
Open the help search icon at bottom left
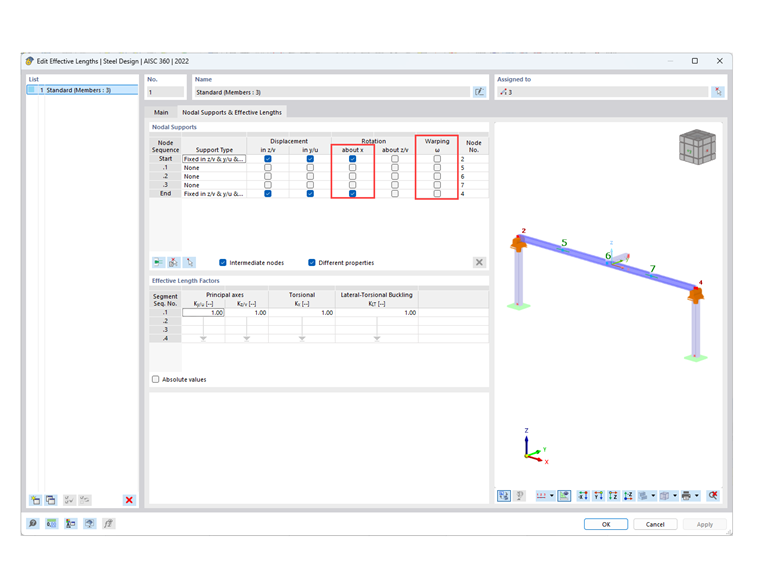pyautogui.click(x=32, y=523)
